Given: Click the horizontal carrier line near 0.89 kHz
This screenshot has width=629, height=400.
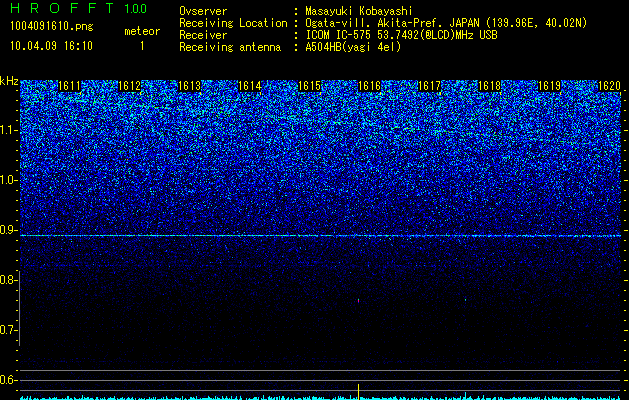Looking at the screenshot, I should pos(321,236).
